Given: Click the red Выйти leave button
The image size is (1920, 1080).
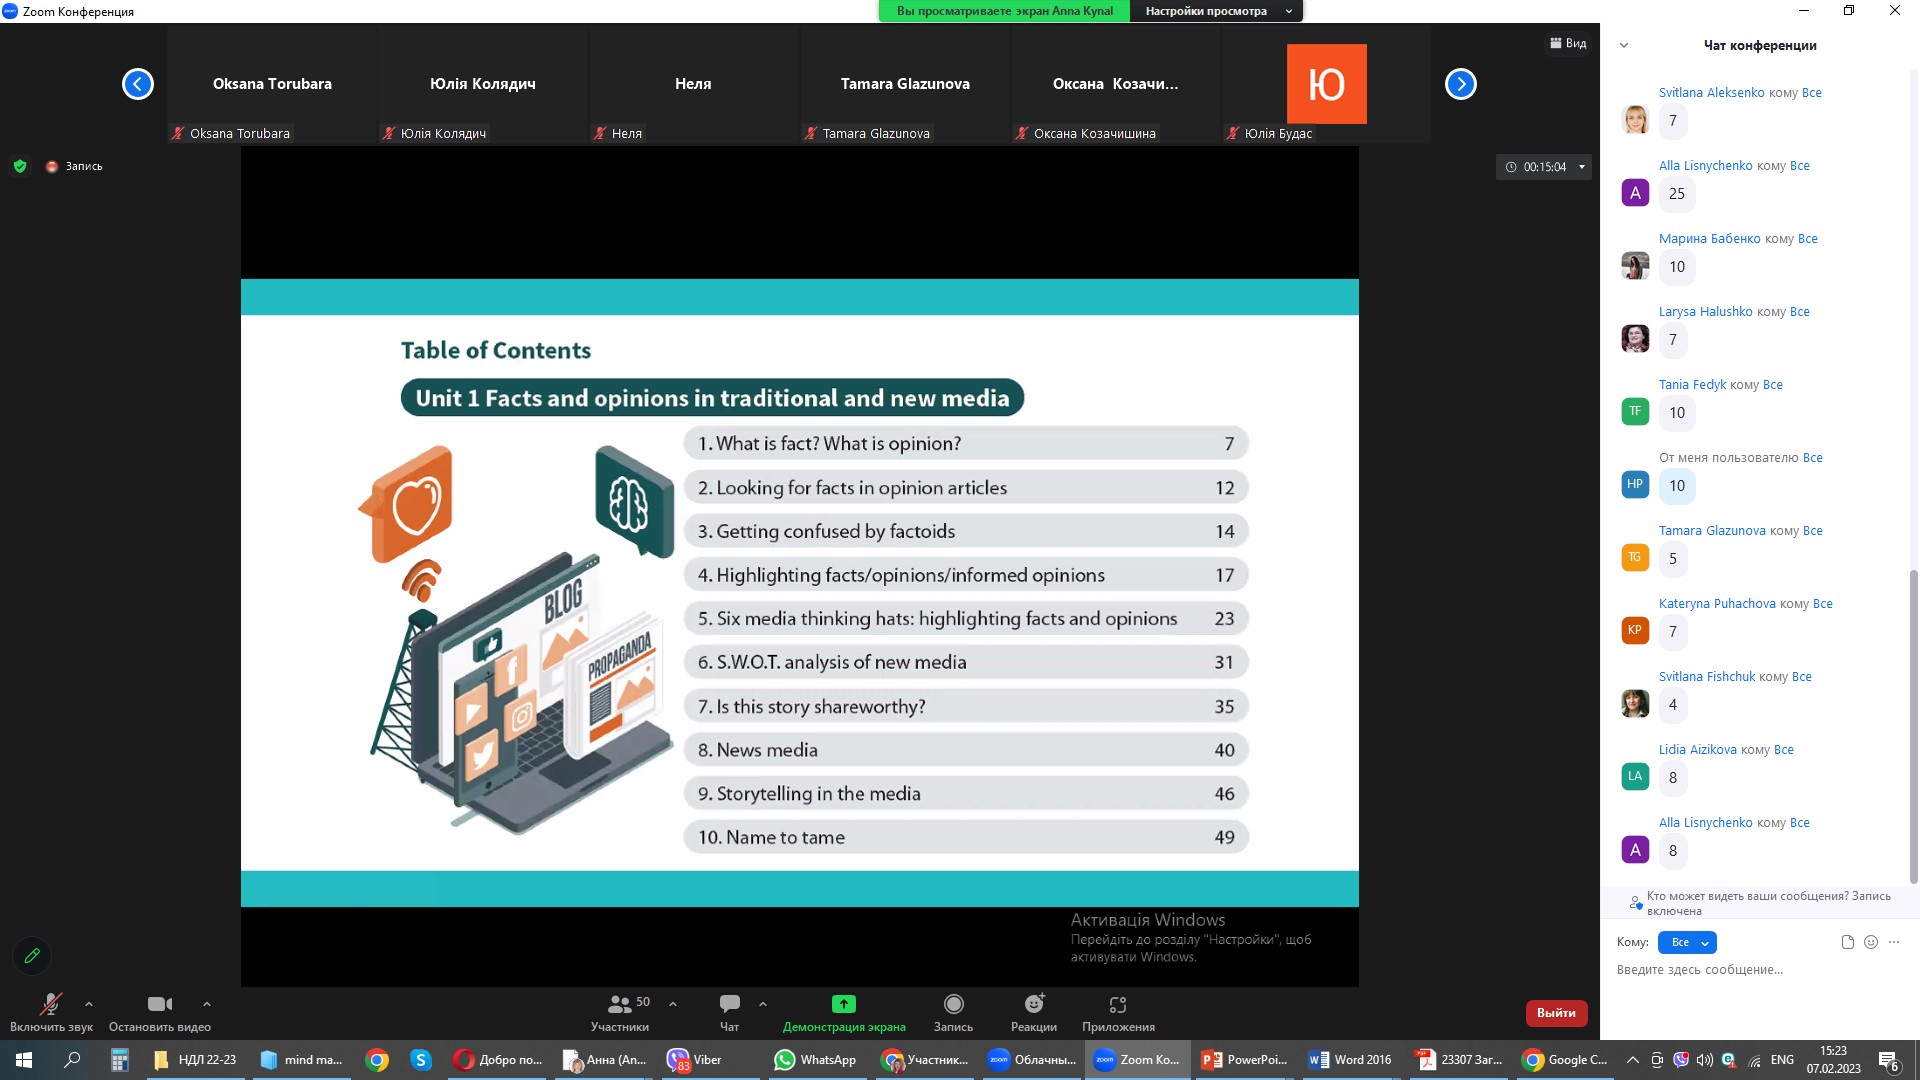Looking at the screenshot, I should [1556, 1013].
